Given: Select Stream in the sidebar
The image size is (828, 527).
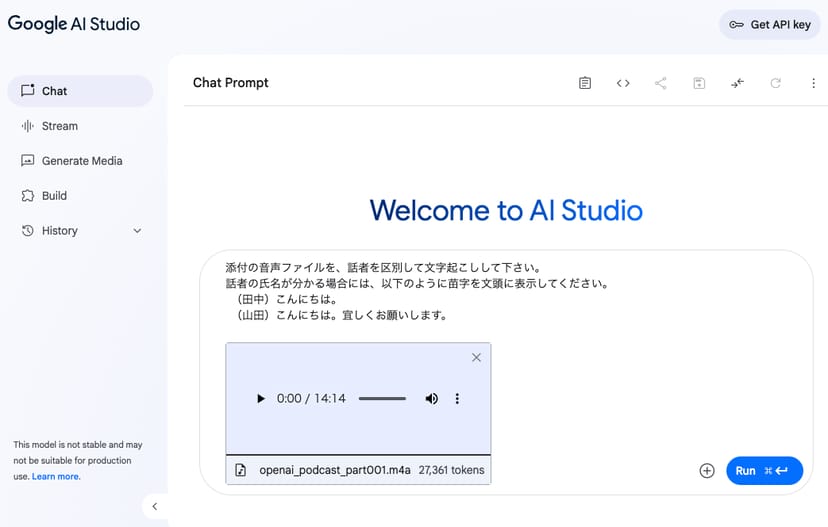Looking at the screenshot, I should (60, 126).
